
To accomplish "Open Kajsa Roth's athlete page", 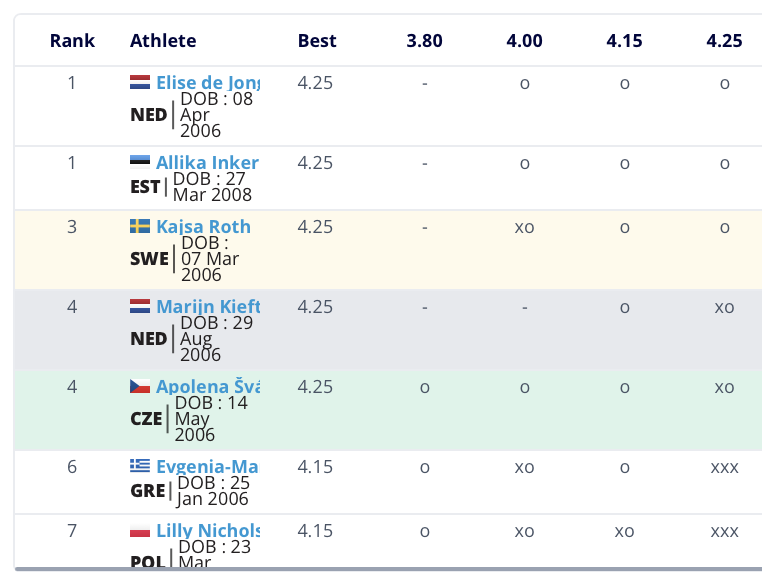I will coord(203,227).
